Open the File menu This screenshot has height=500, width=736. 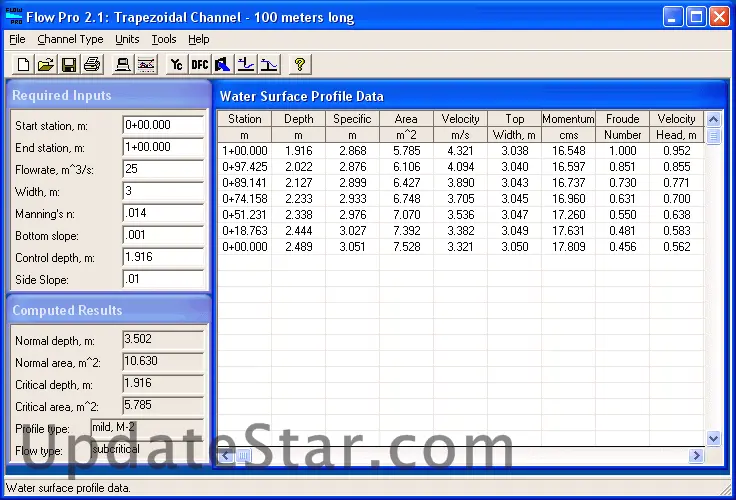[x=17, y=39]
